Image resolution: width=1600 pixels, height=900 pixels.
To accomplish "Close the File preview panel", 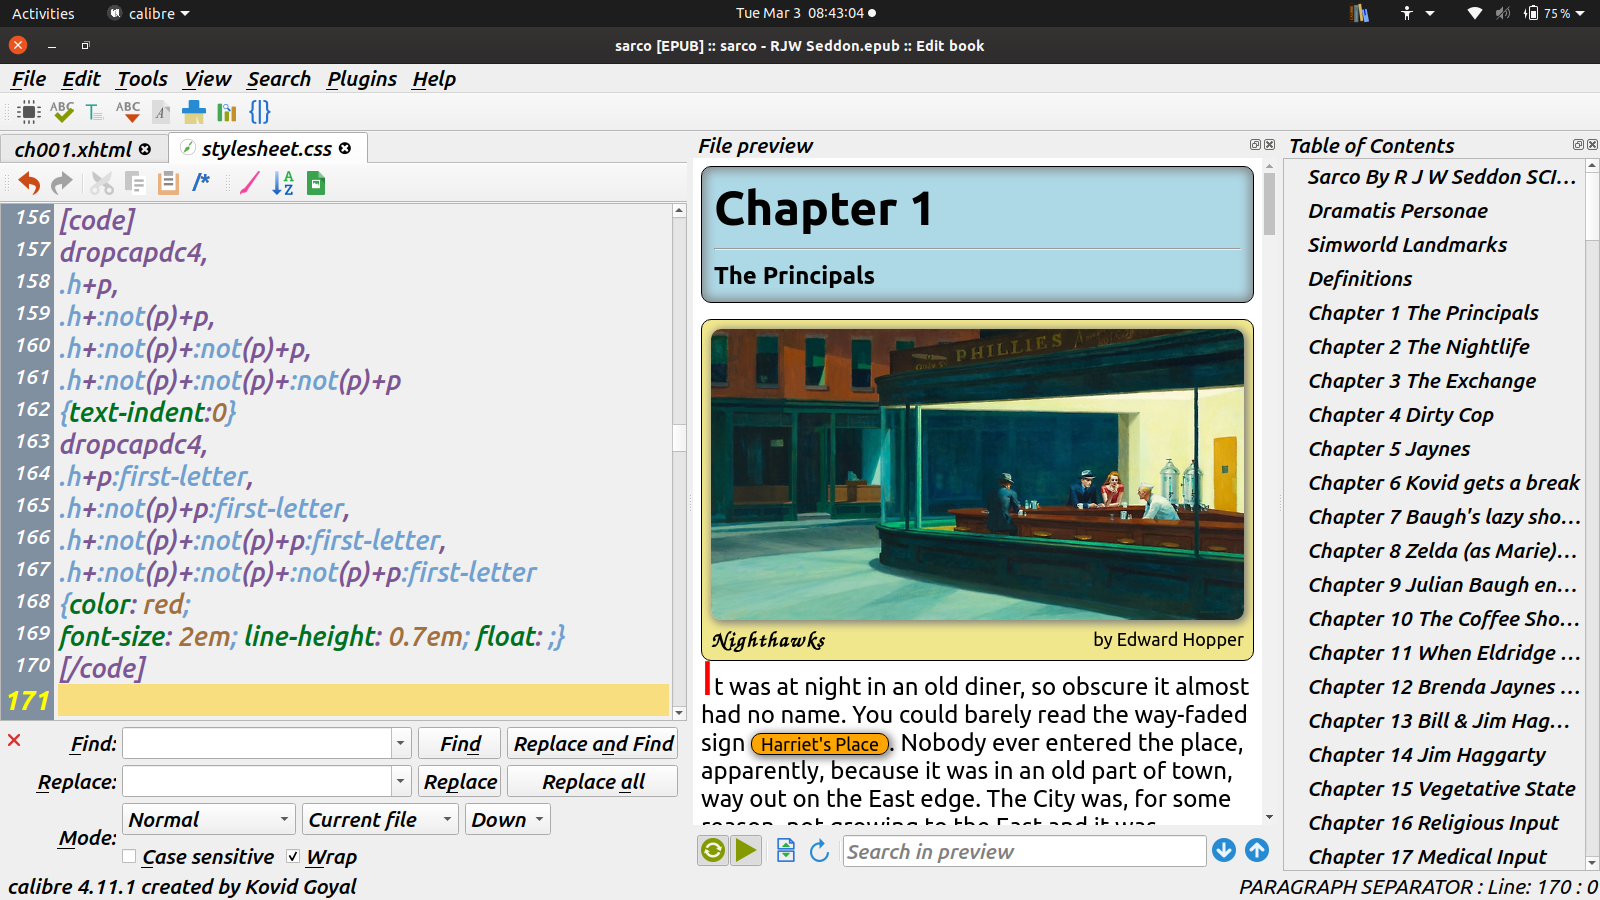I will coord(1270,145).
